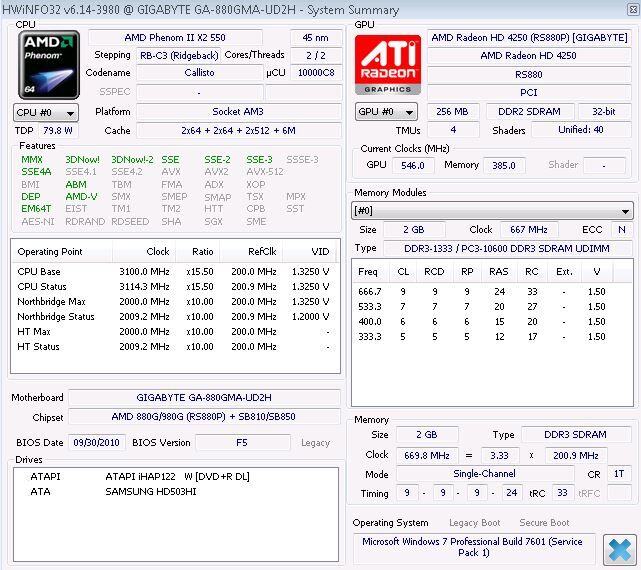641x570 pixels.
Task: Click the BIOS date 09/30/2010 field
Action: (x=96, y=442)
